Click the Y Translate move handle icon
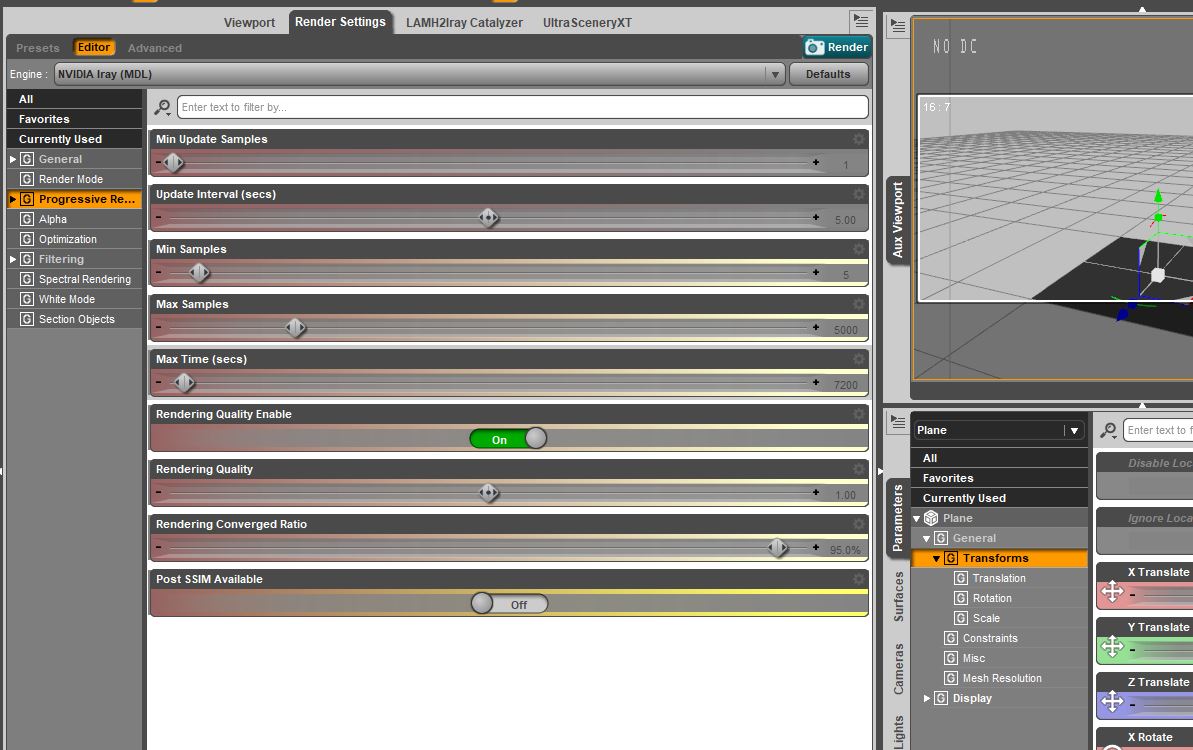The image size is (1193, 750). tap(1112, 647)
